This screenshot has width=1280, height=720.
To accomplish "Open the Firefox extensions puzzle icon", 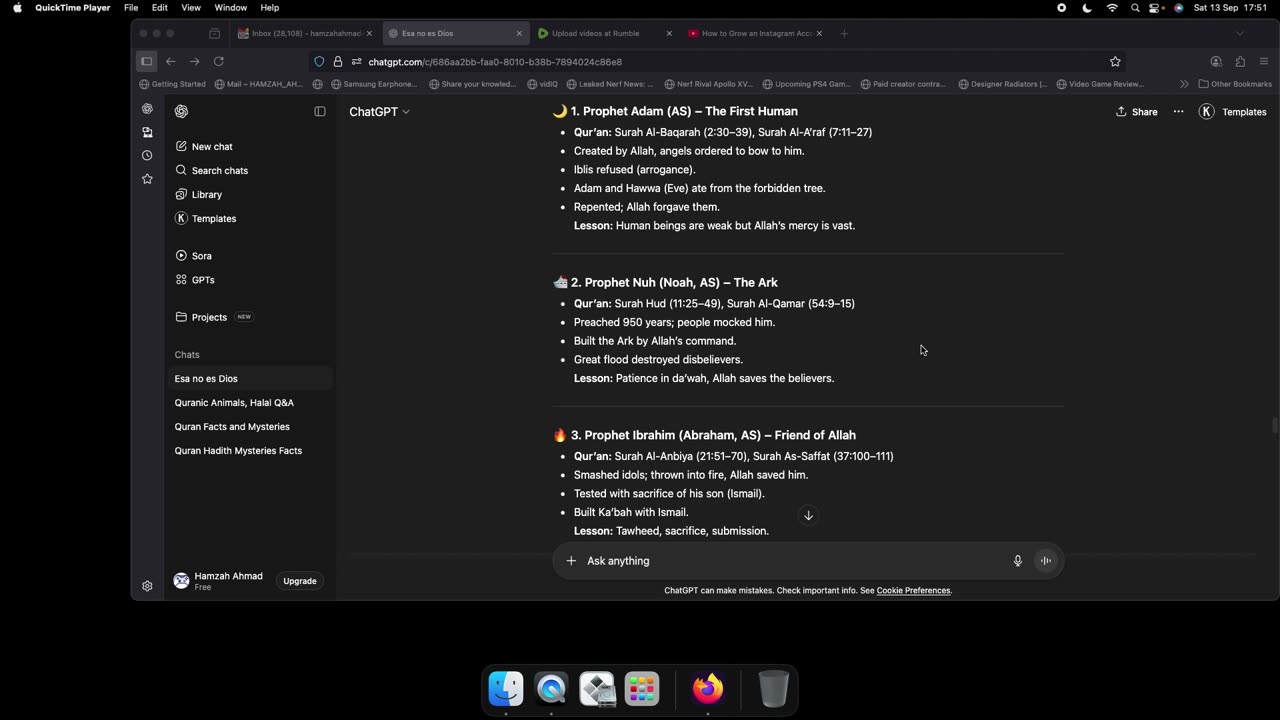I will 1240,61.
